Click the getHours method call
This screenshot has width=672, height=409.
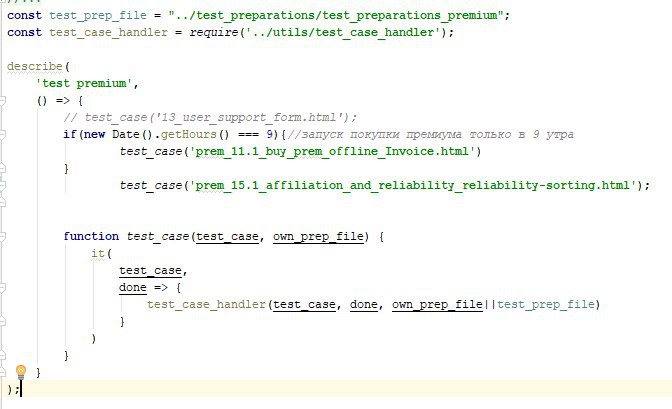tap(189, 134)
